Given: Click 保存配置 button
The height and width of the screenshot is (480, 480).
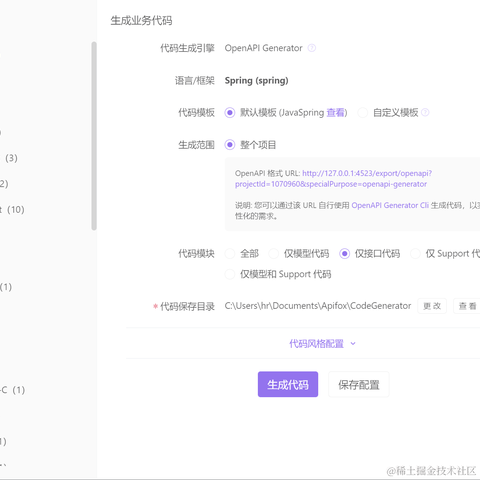Looking at the screenshot, I should (359, 384).
